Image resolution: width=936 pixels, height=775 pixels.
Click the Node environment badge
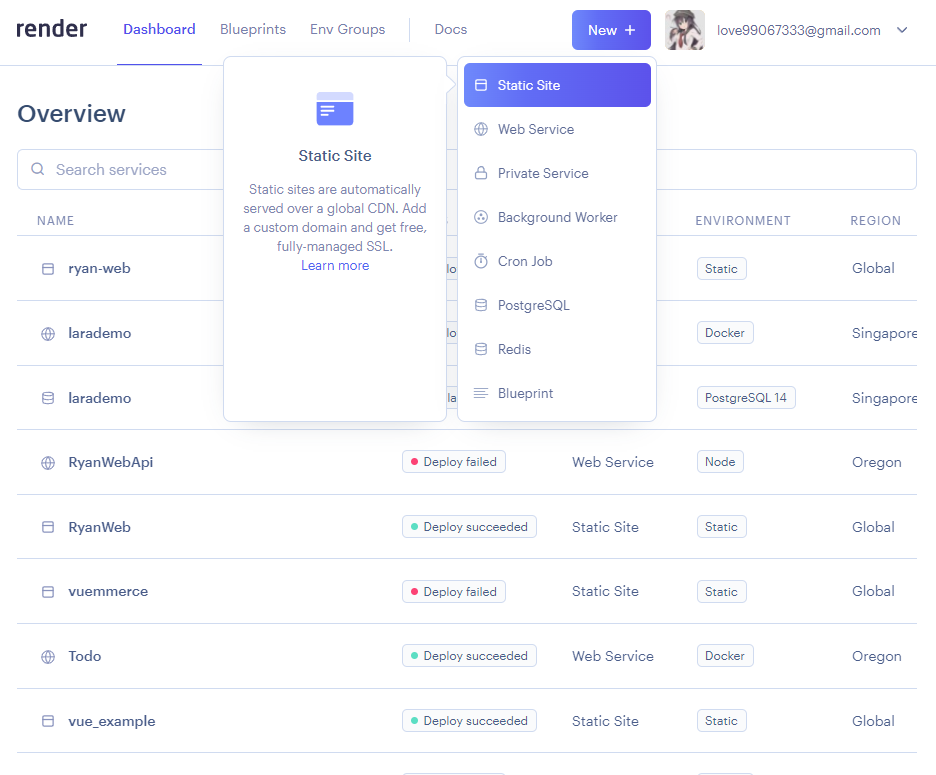pyautogui.click(x=720, y=462)
